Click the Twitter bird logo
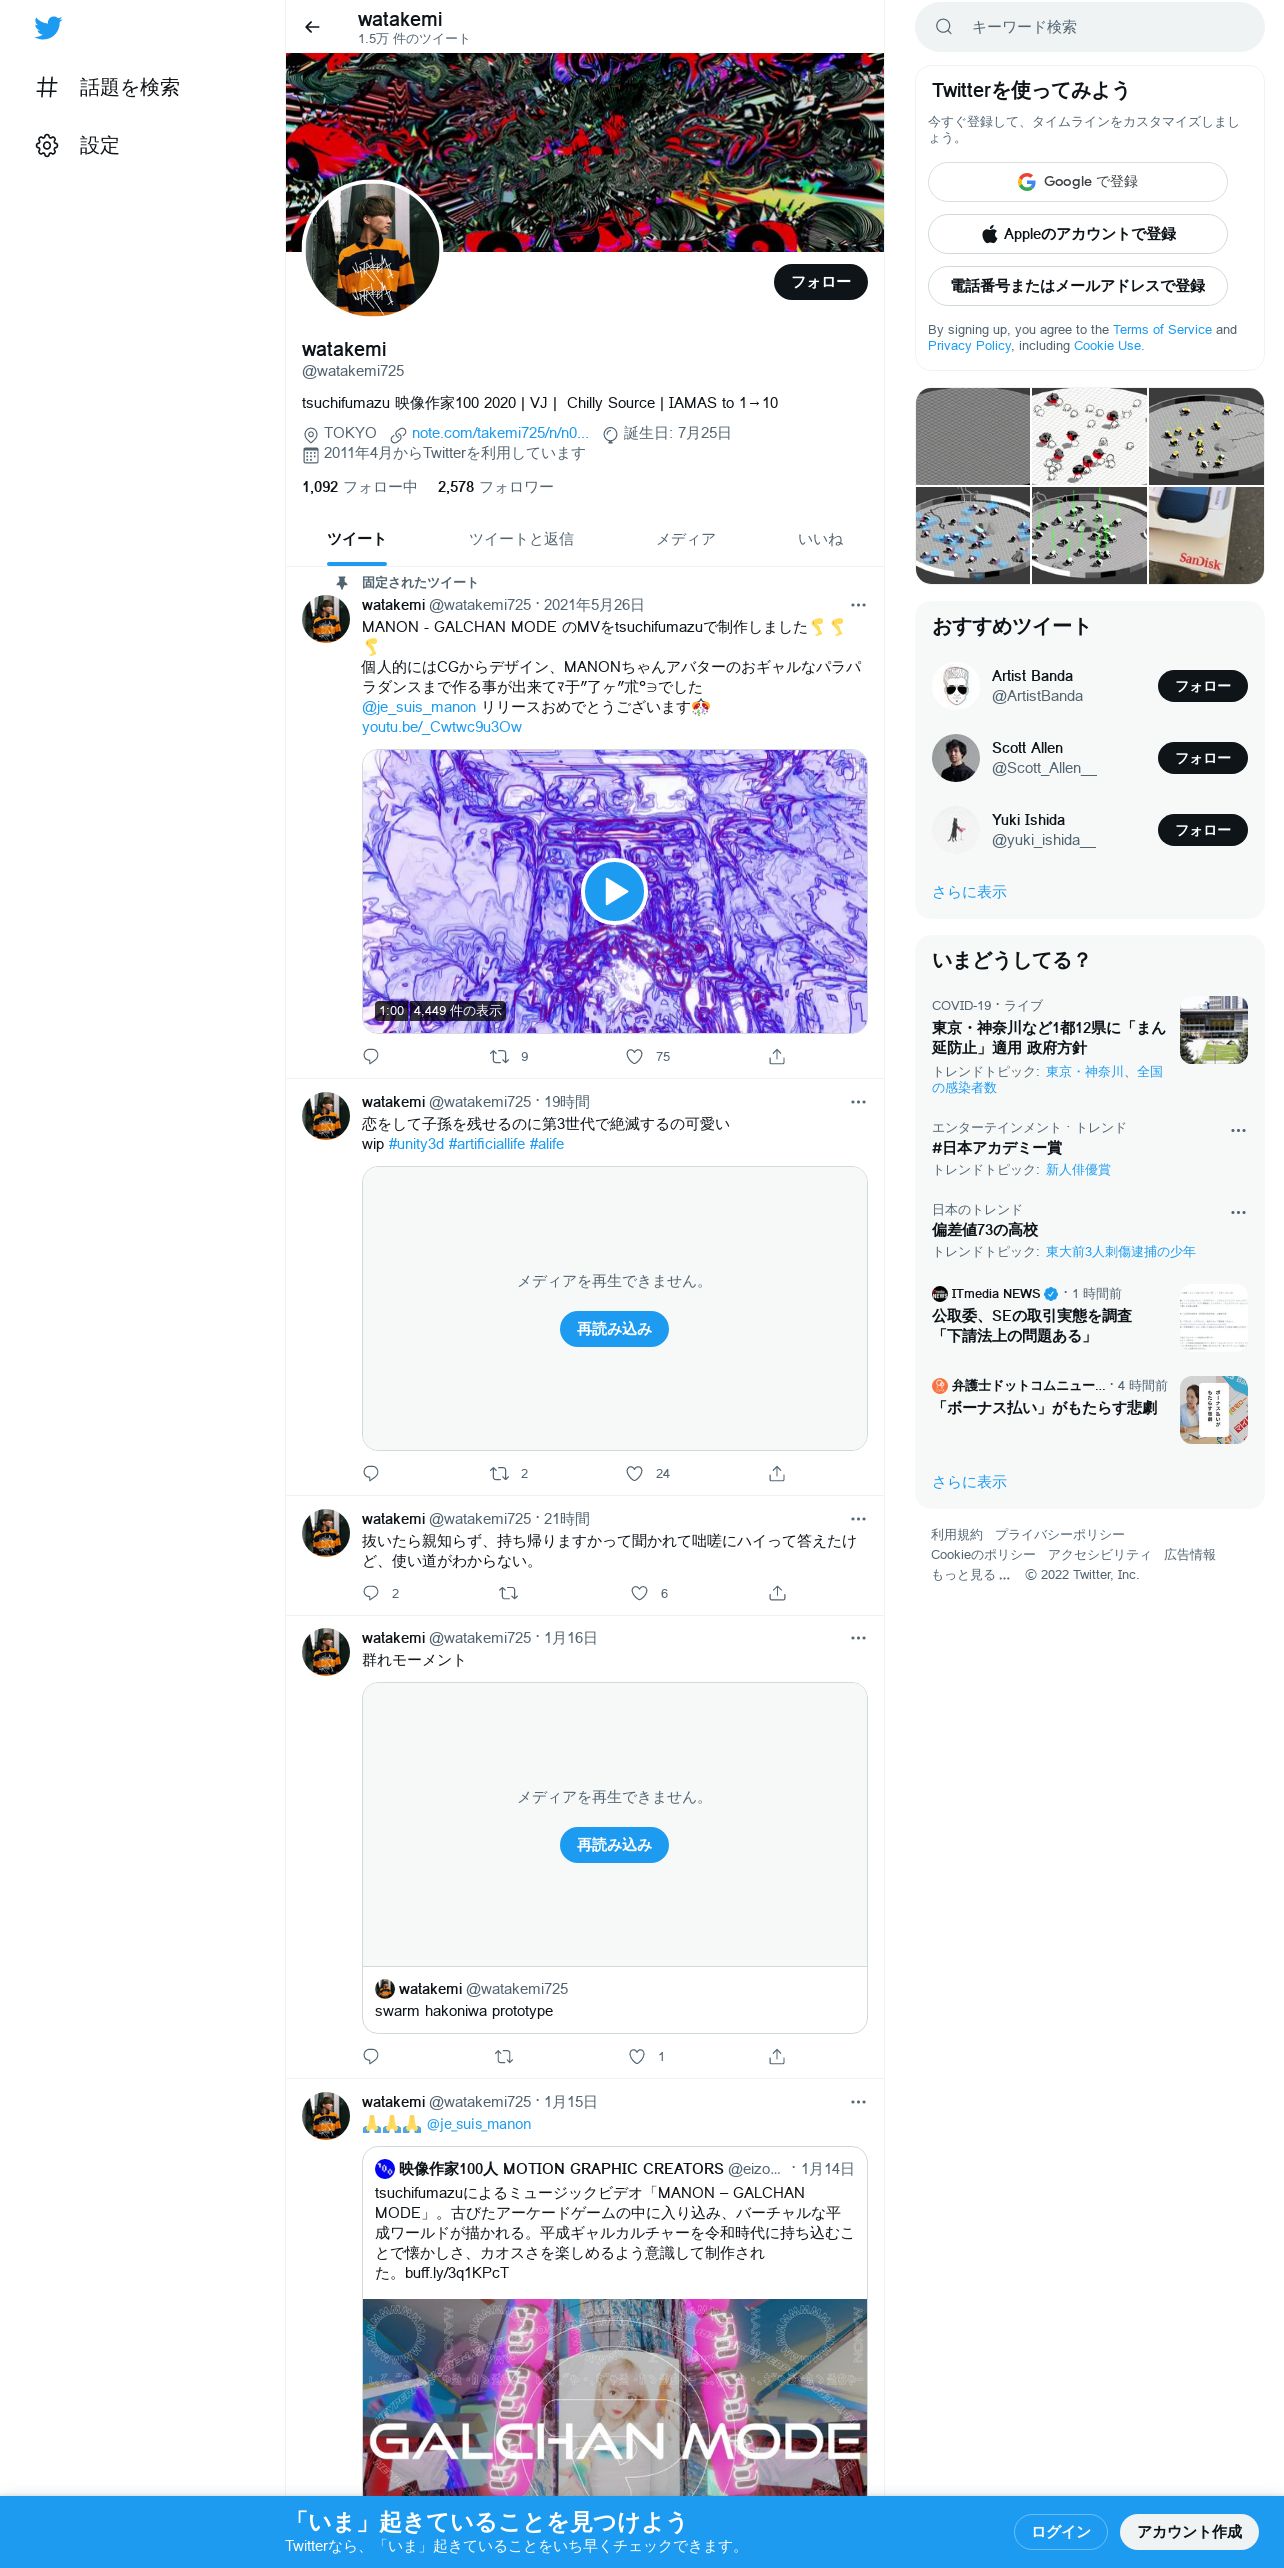 [x=48, y=27]
